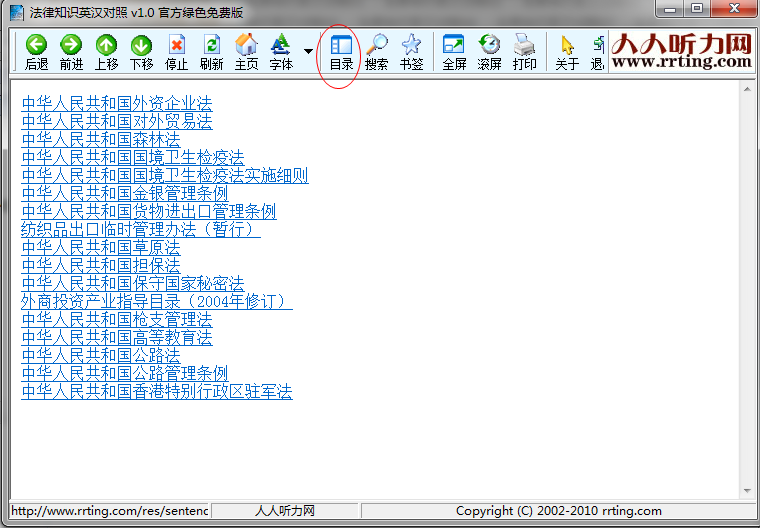Screen dimensions: 760x528
Task: Open link 中华人民共和国对外贸易法
Action: tap(117, 121)
